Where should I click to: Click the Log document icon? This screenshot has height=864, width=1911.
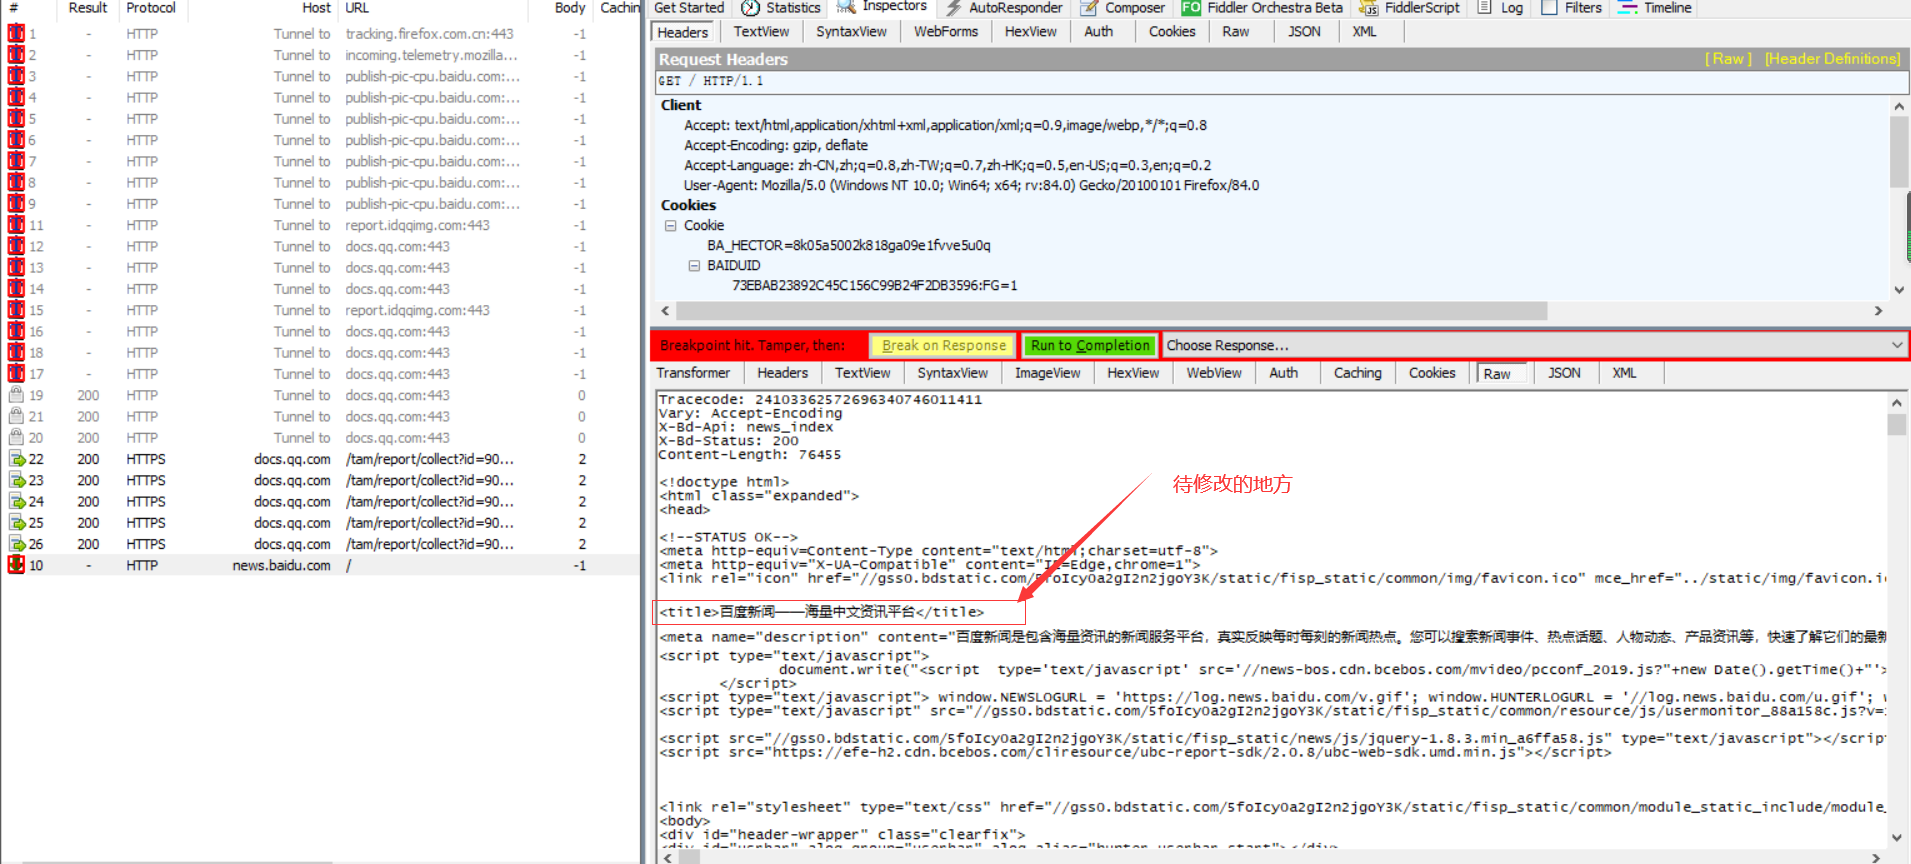point(1485,7)
